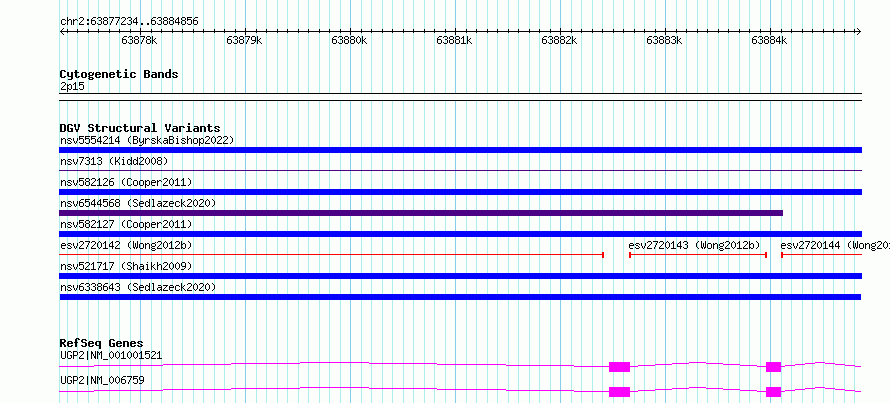Select second exon block of UGP2|NM_006759
This screenshot has width=890, height=403.
tap(773, 392)
